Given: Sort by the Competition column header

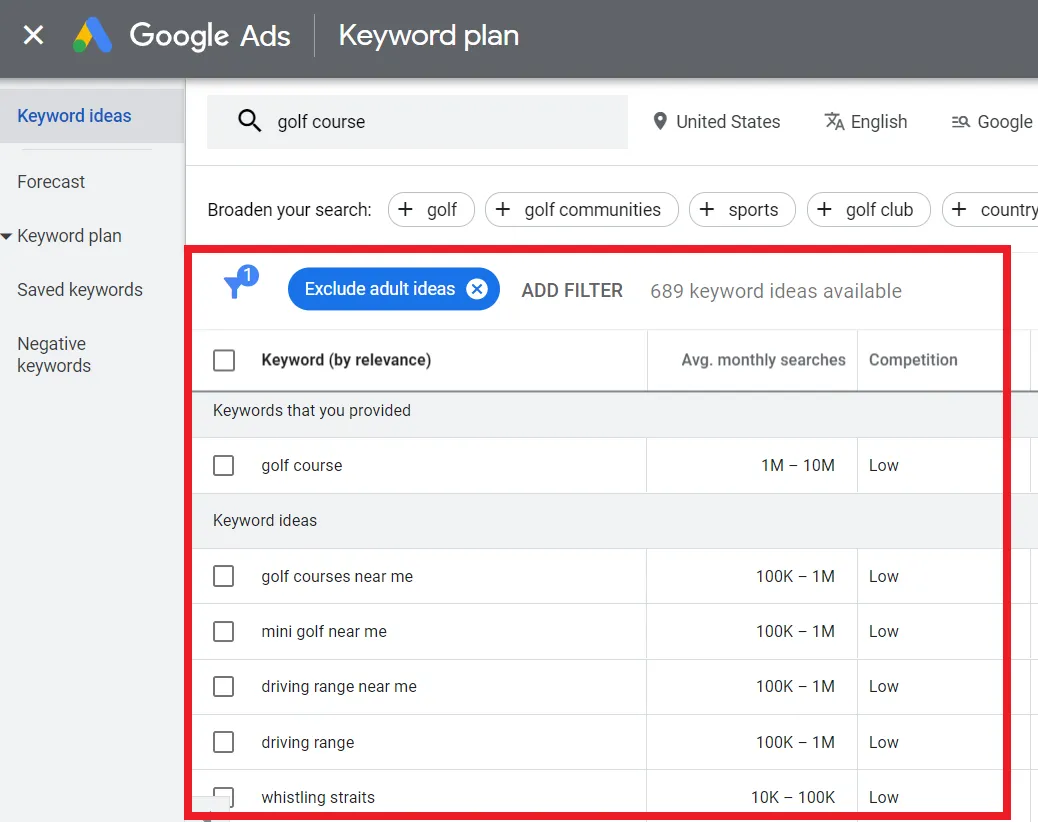Looking at the screenshot, I should tap(912, 360).
